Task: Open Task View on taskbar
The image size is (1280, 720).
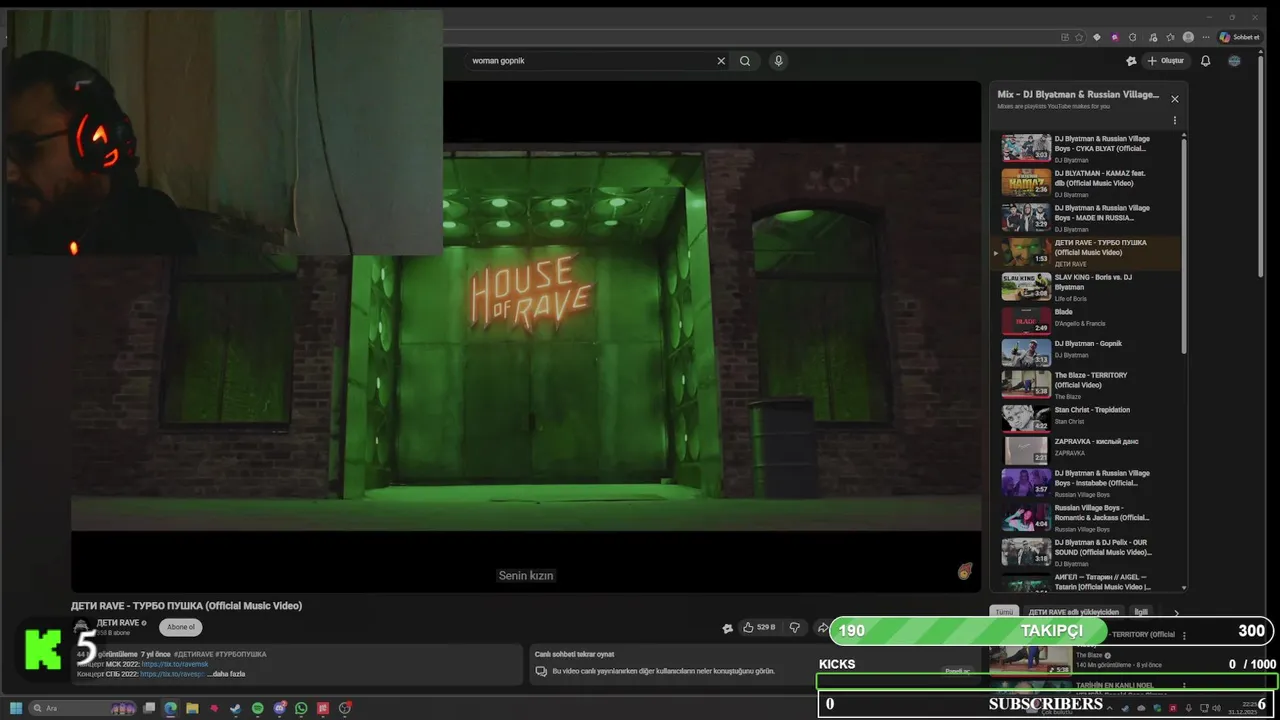Action: pyautogui.click(x=149, y=708)
